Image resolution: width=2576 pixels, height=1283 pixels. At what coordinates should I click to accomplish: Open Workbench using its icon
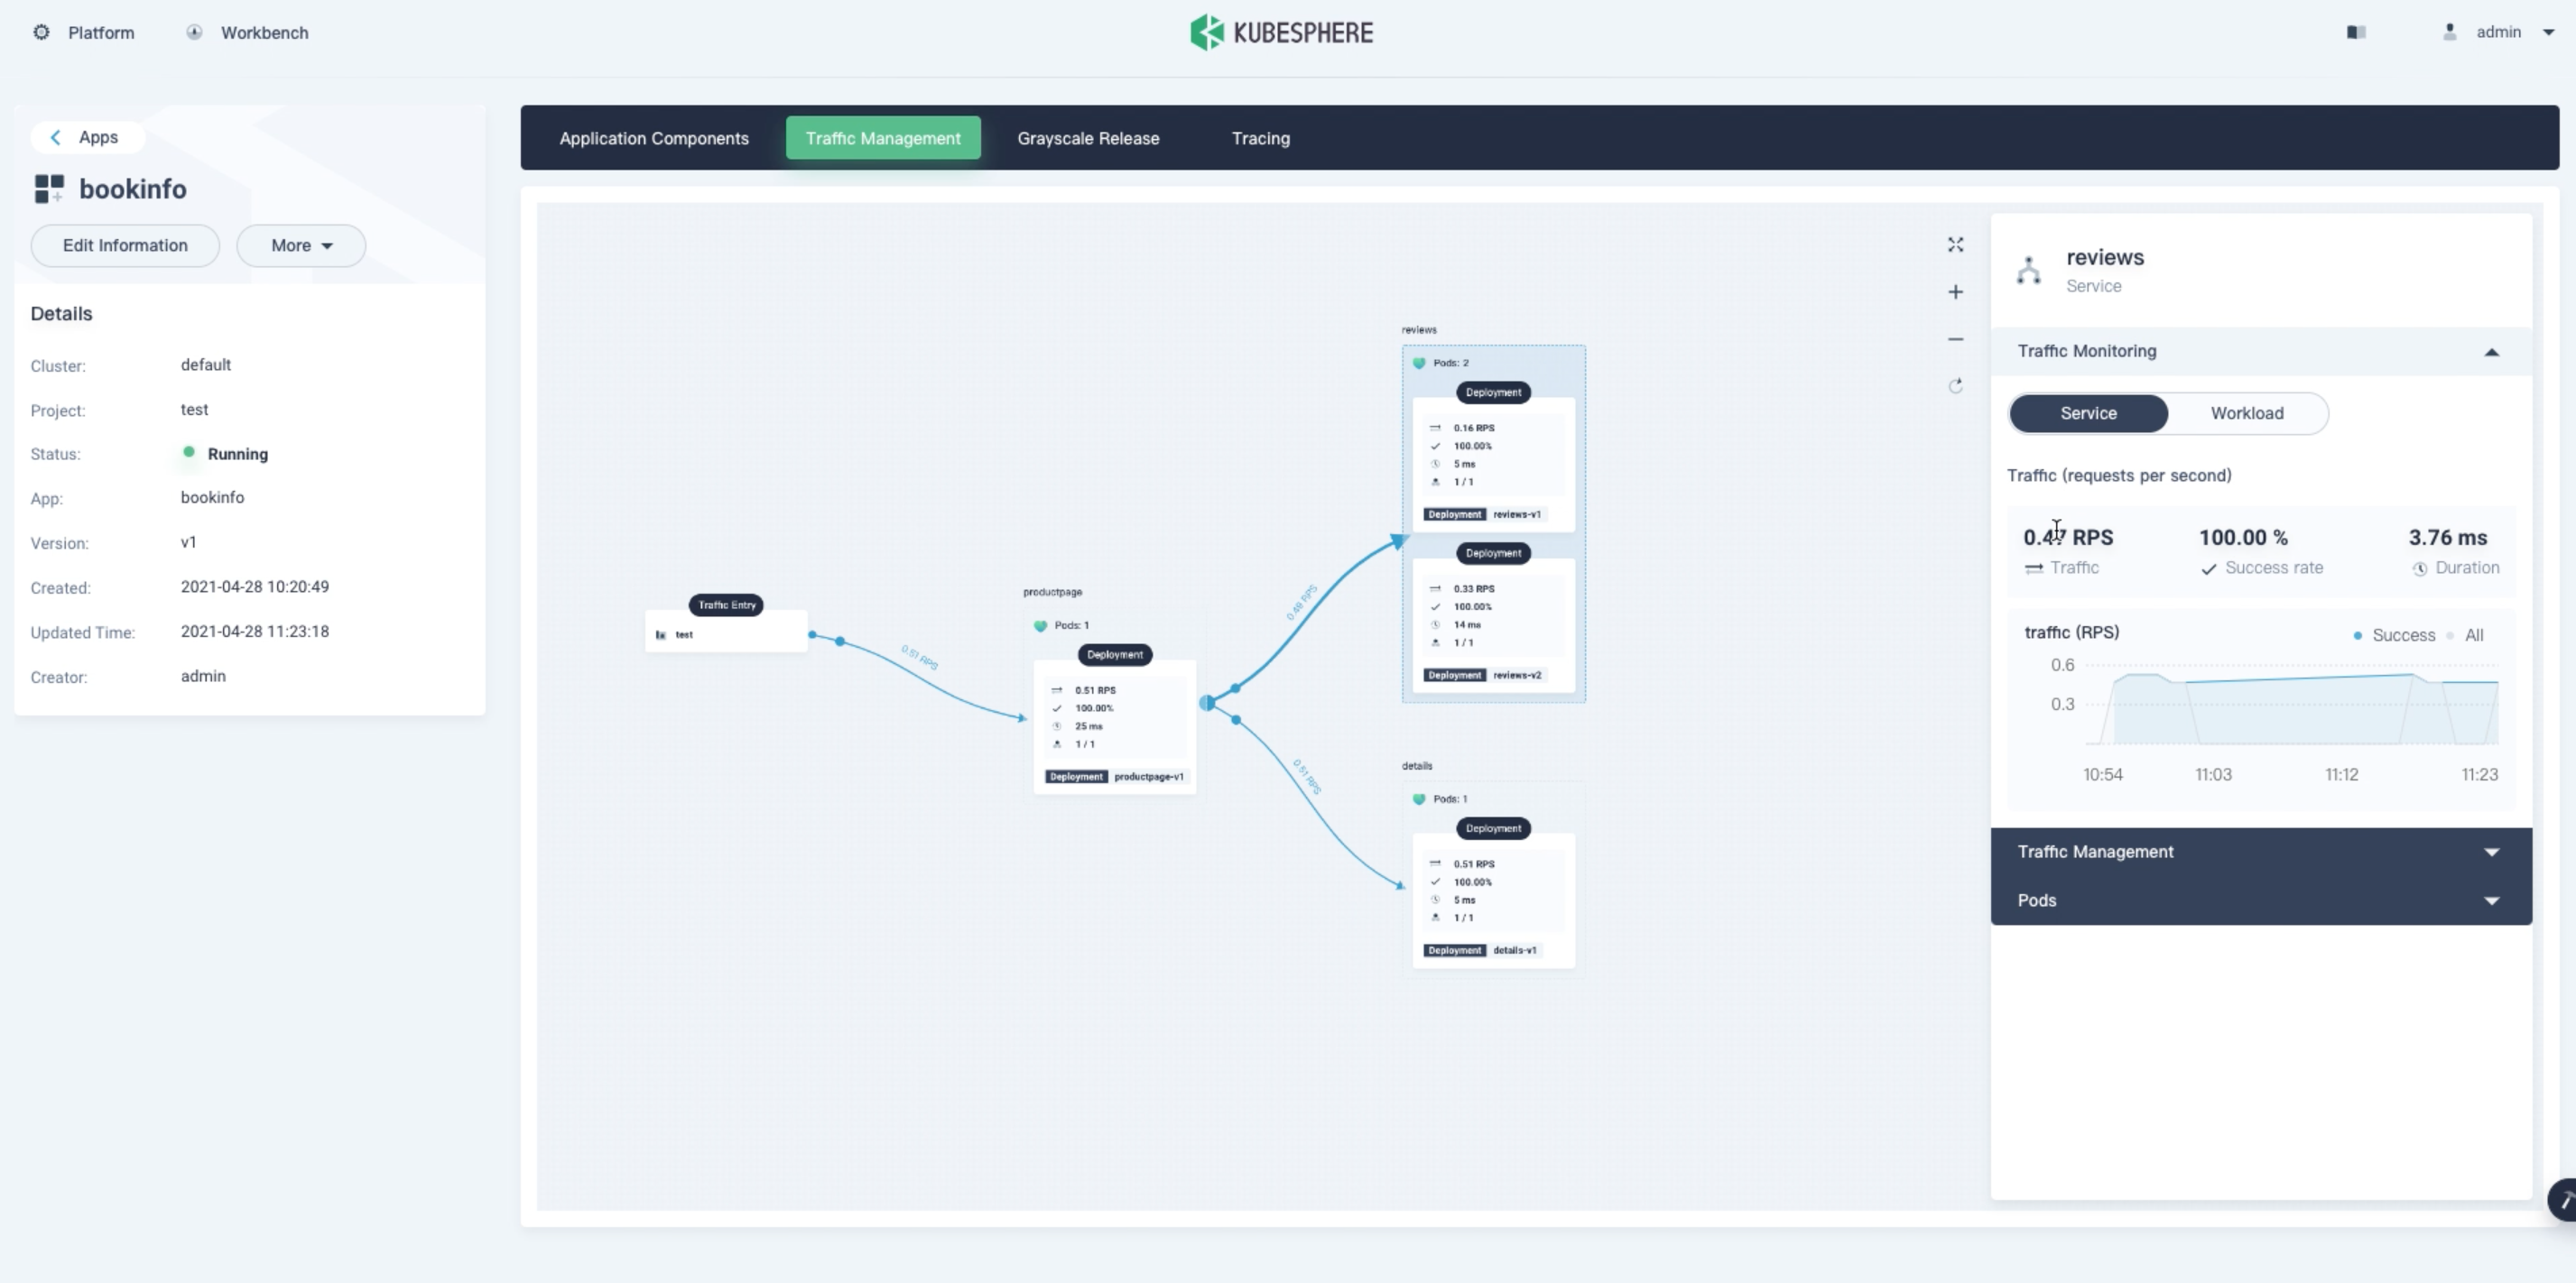(193, 32)
